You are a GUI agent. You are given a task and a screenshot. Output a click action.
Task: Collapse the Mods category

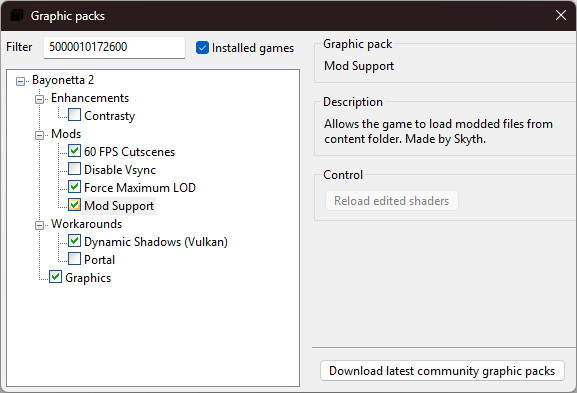pyautogui.click(x=39, y=135)
